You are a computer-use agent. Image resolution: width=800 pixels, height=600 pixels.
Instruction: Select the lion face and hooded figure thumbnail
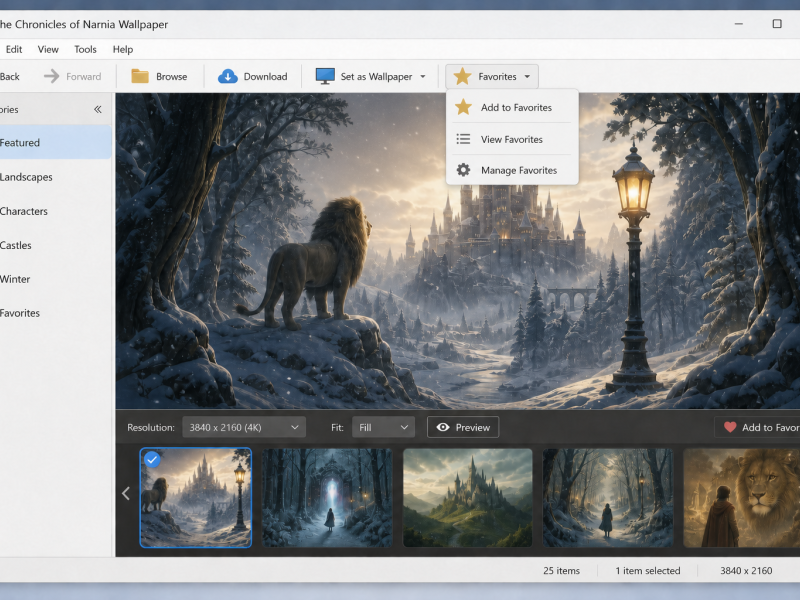[x=741, y=497]
